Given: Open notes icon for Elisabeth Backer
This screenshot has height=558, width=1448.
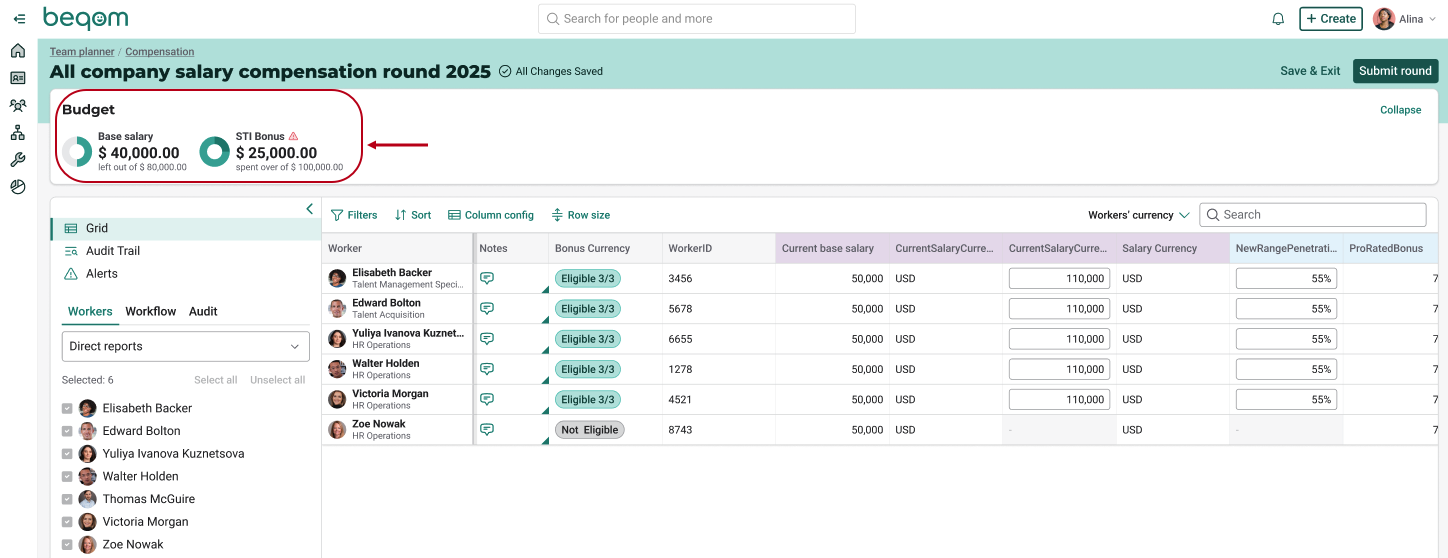Looking at the screenshot, I should point(487,278).
